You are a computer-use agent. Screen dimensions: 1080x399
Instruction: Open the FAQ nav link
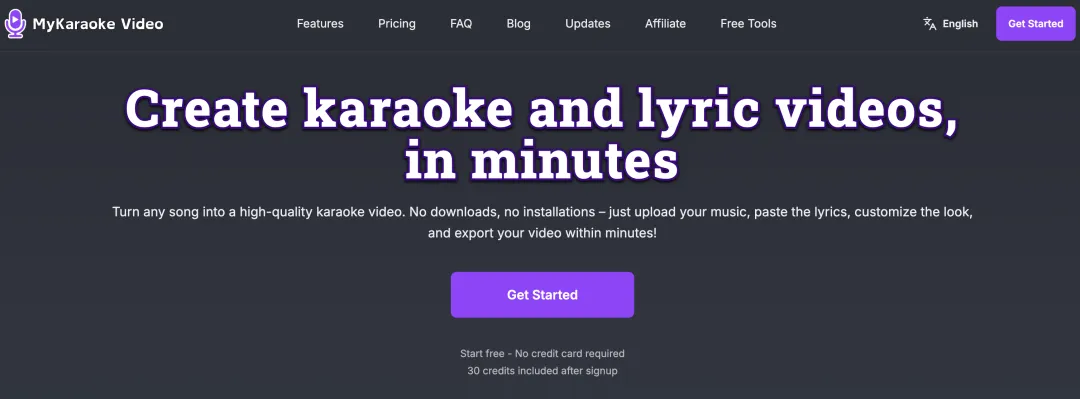(x=461, y=23)
